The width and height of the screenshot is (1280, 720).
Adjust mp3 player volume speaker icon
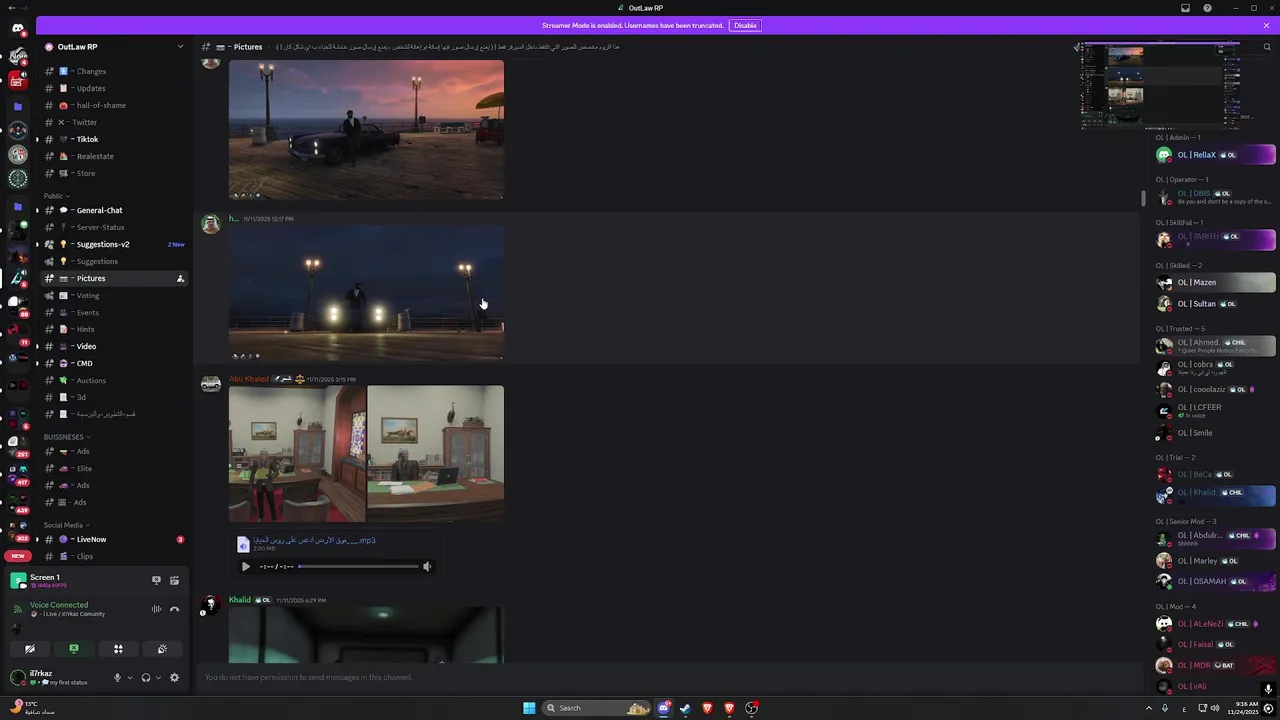pos(427,567)
